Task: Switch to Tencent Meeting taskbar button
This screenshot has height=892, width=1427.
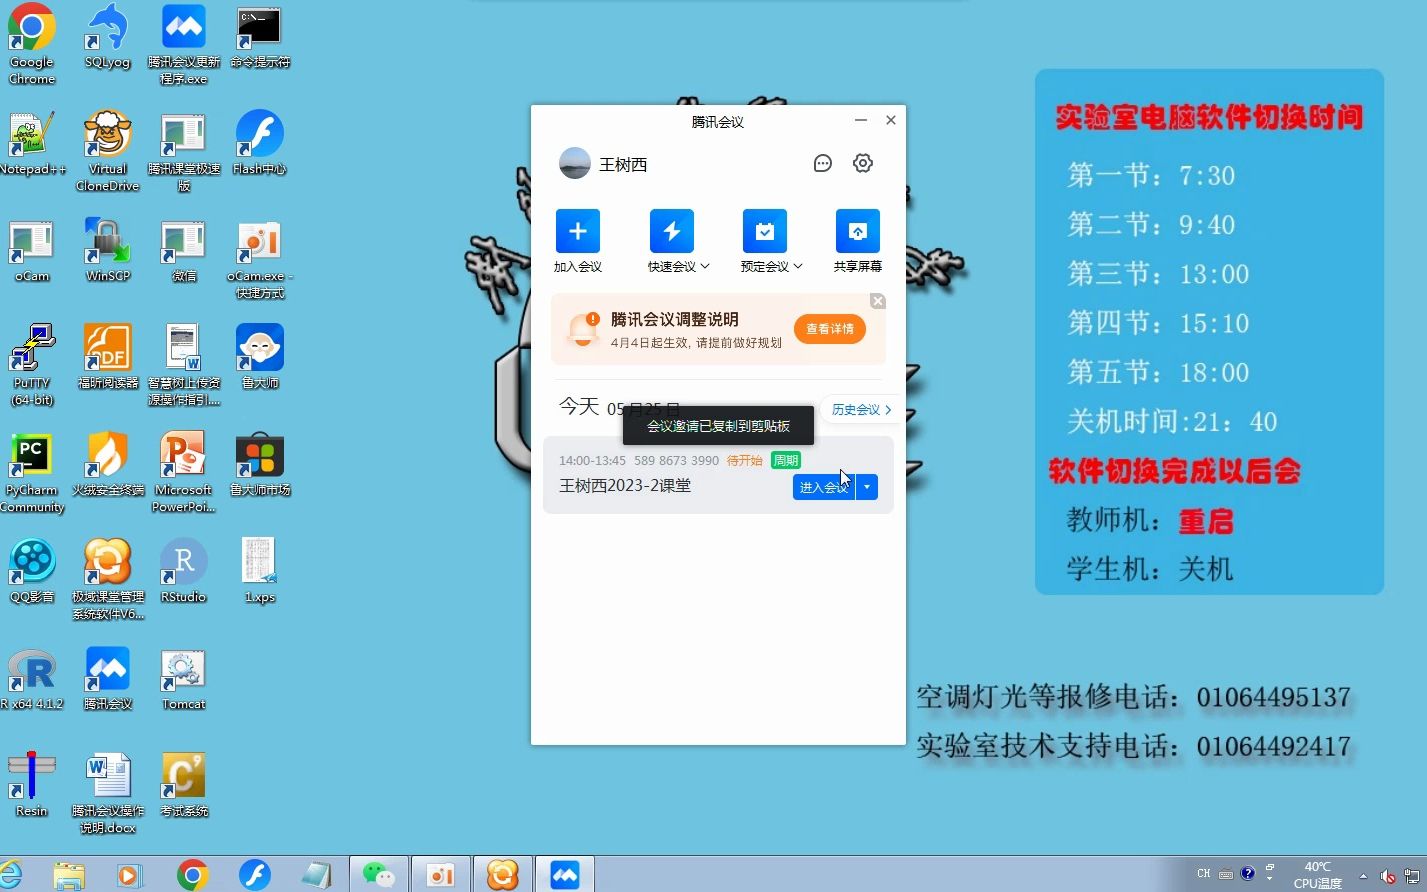Action: point(565,875)
